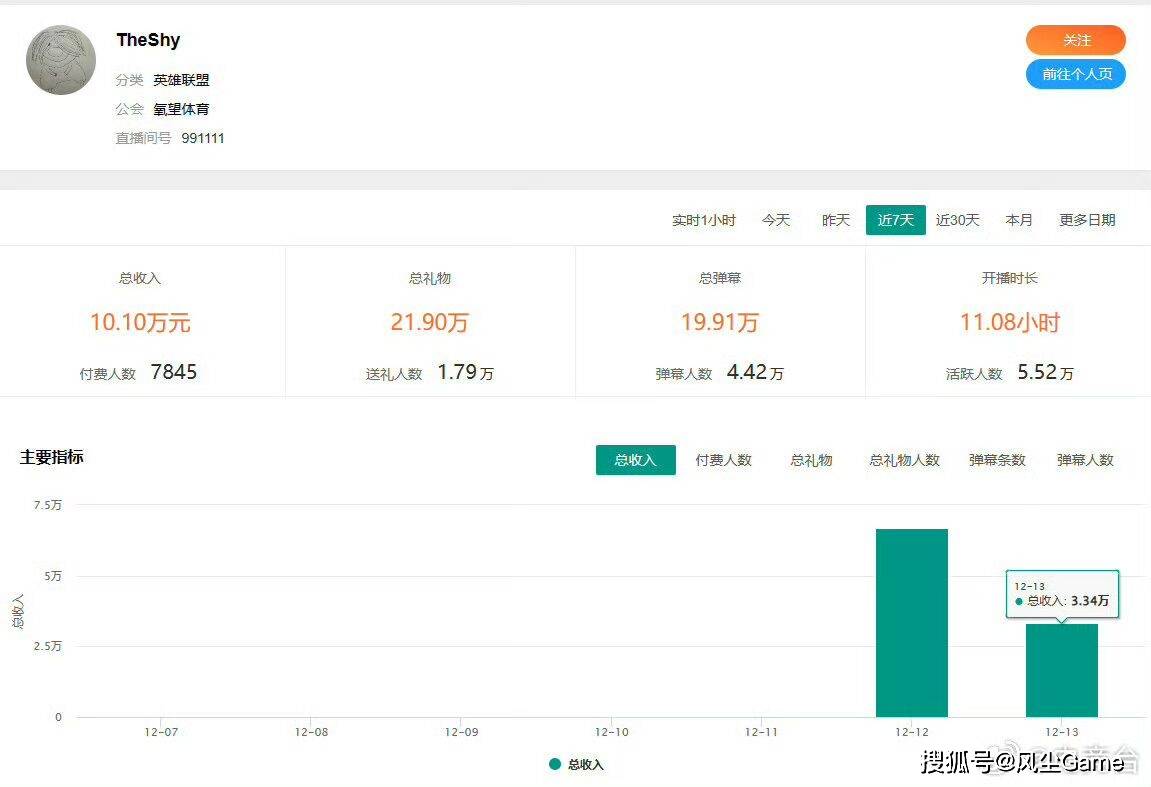Click the category value 英雄联盟
Viewport: 1151px width, 787px height.
[181, 80]
